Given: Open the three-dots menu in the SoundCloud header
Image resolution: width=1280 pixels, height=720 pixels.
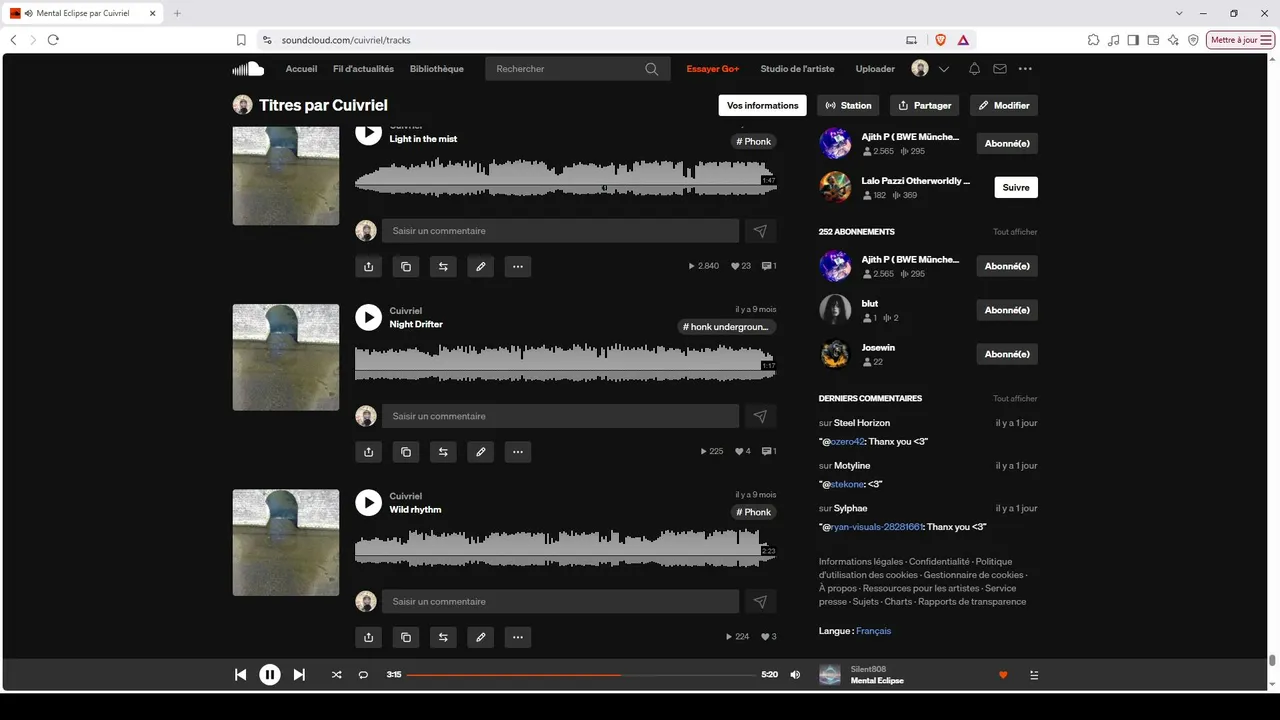Looking at the screenshot, I should tap(1025, 69).
